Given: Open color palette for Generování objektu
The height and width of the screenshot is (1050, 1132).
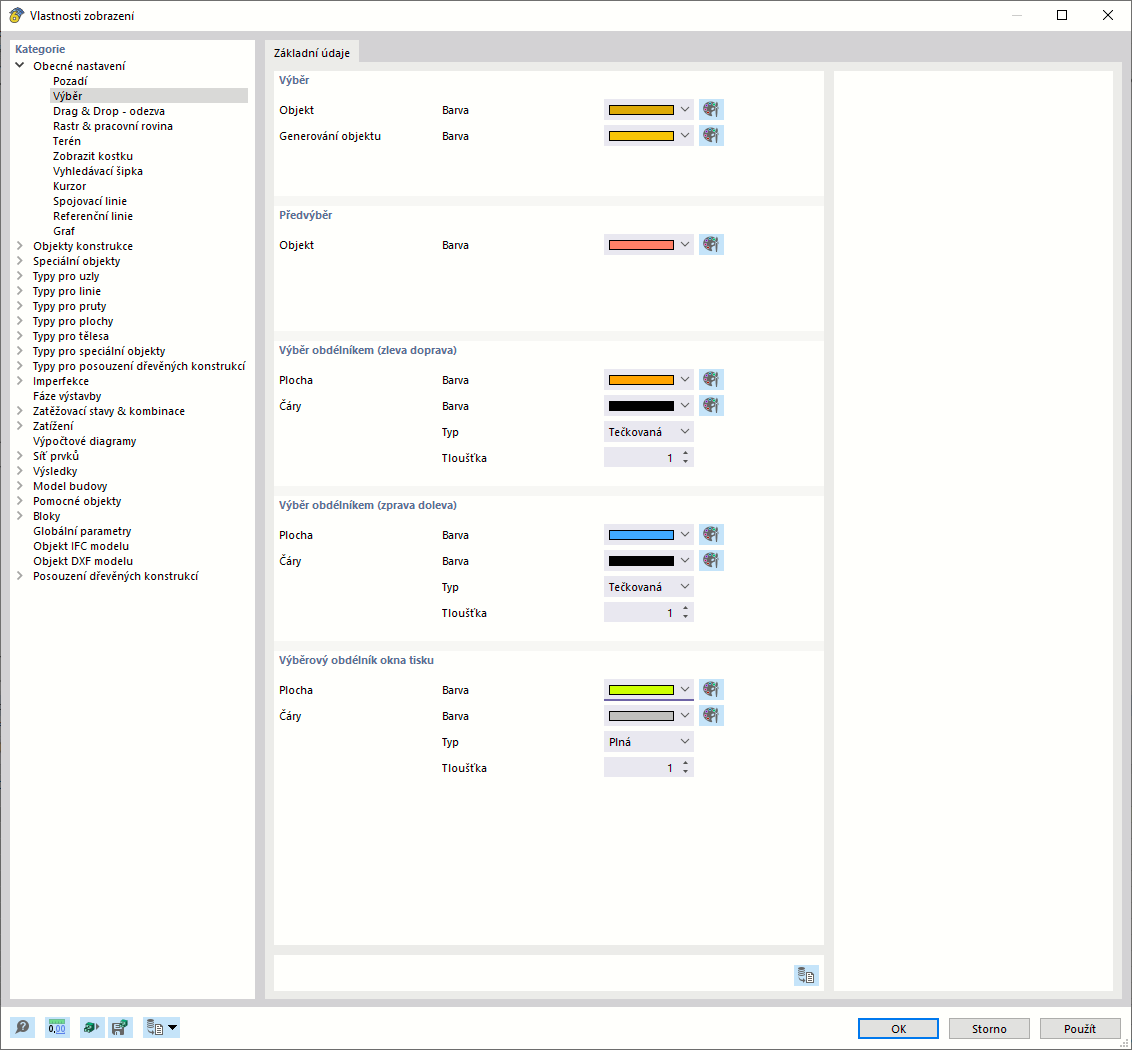Looking at the screenshot, I should coord(711,136).
